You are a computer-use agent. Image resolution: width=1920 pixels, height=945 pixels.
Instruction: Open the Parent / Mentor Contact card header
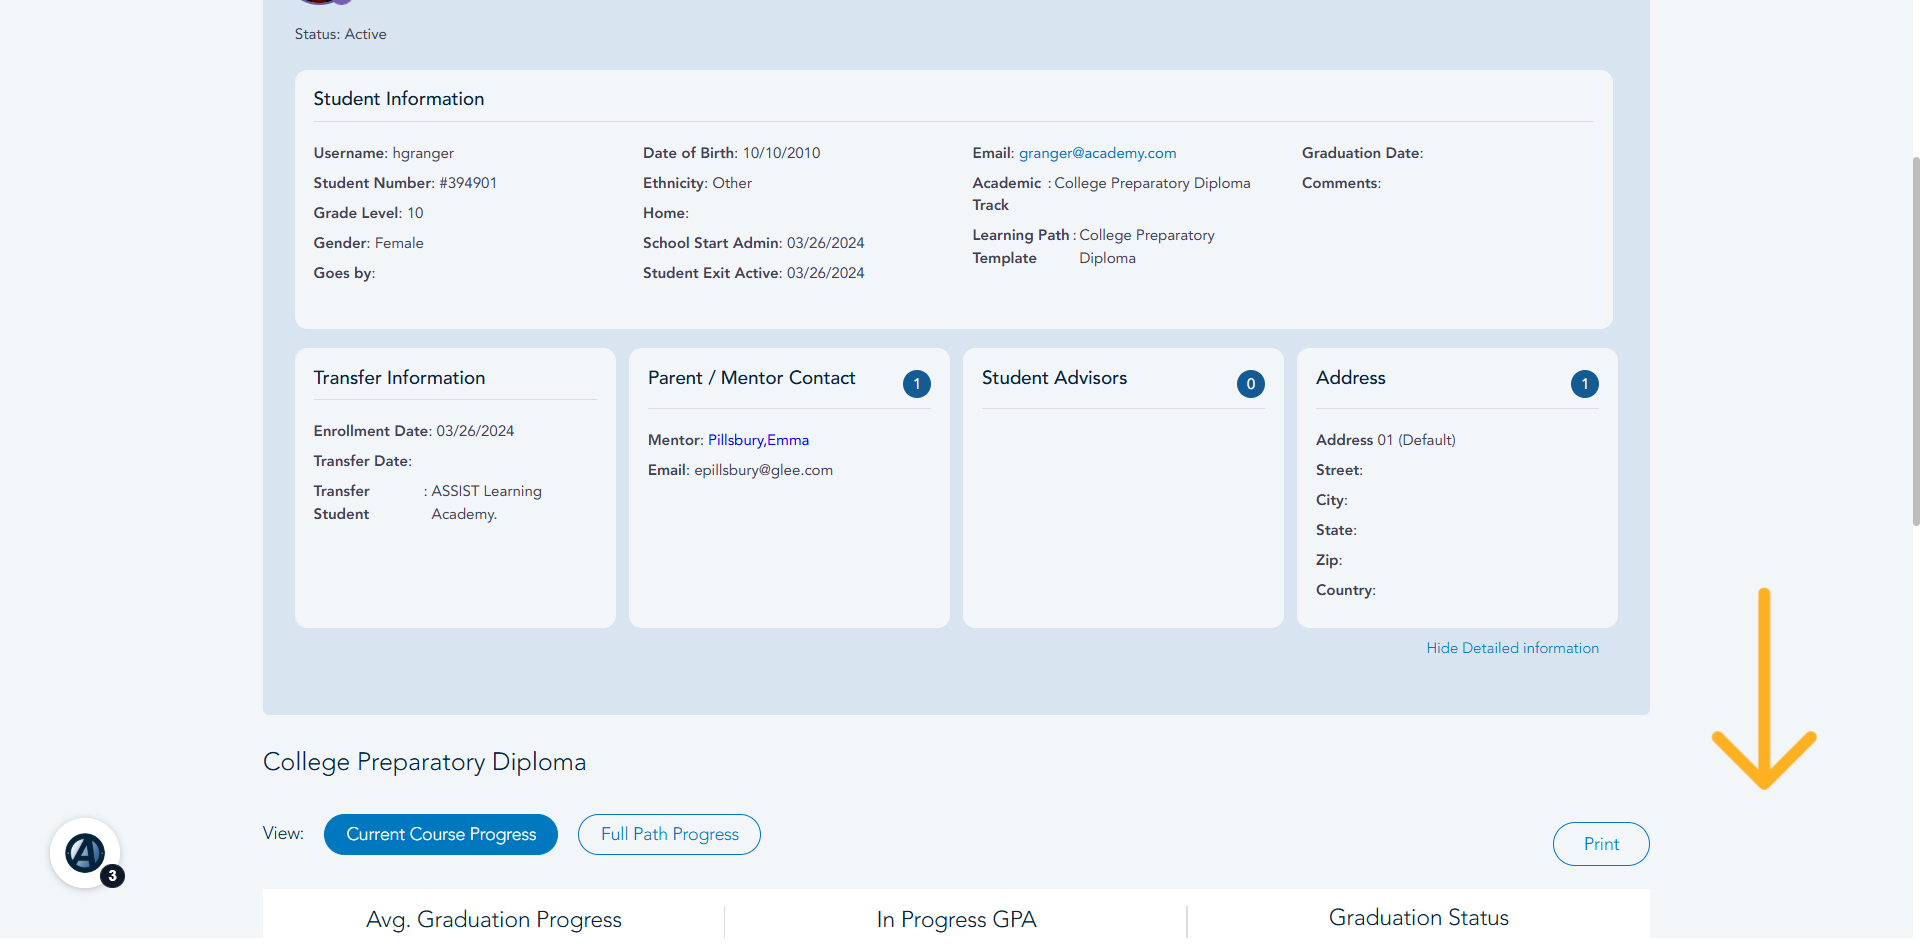click(x=751, y=378)
